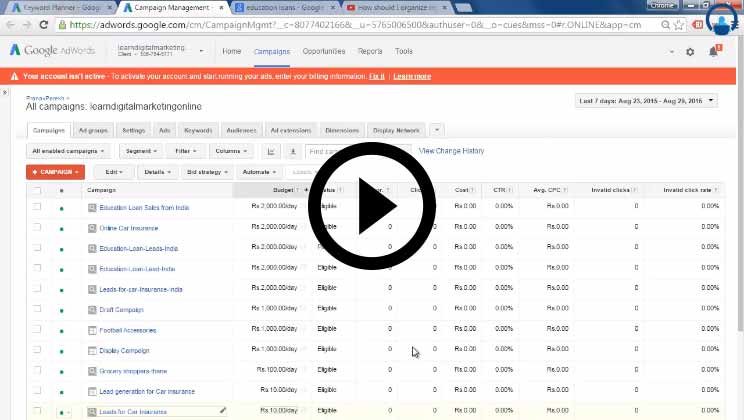
Task: Click search campaign type icon beside Online Car Insurance
Action: click(92, 228)
